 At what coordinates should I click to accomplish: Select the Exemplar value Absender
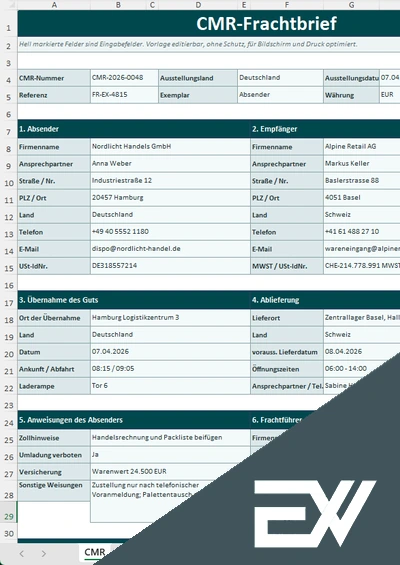point(280,95)
